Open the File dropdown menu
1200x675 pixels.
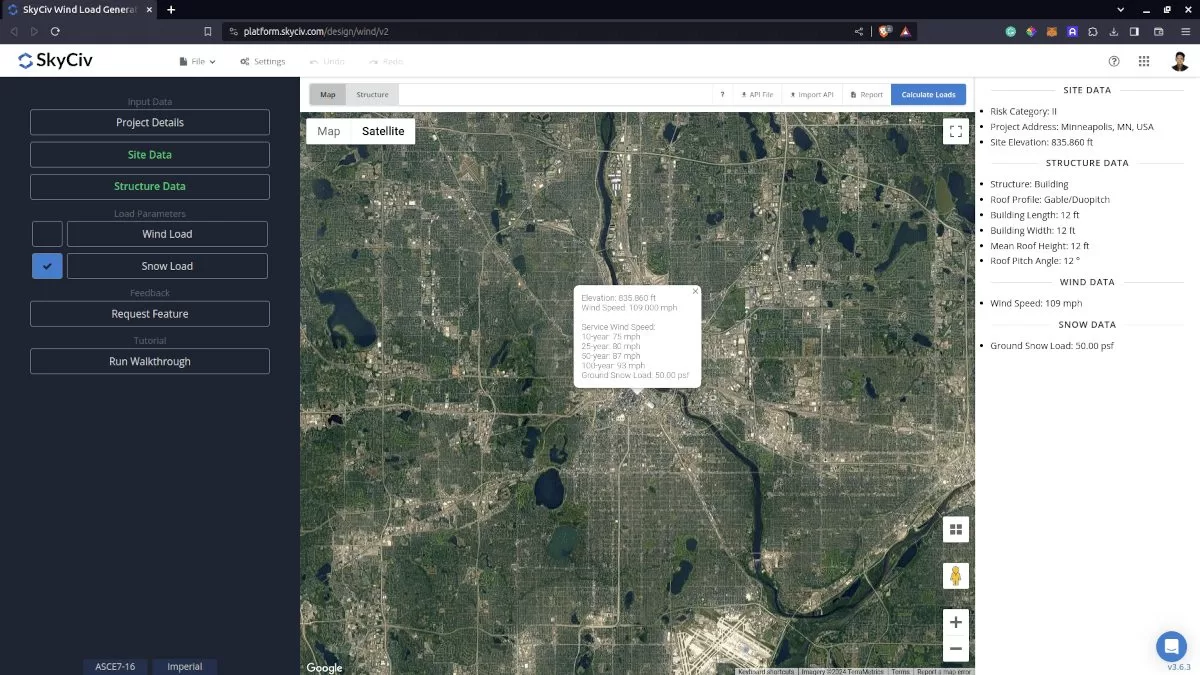(197, 61)
